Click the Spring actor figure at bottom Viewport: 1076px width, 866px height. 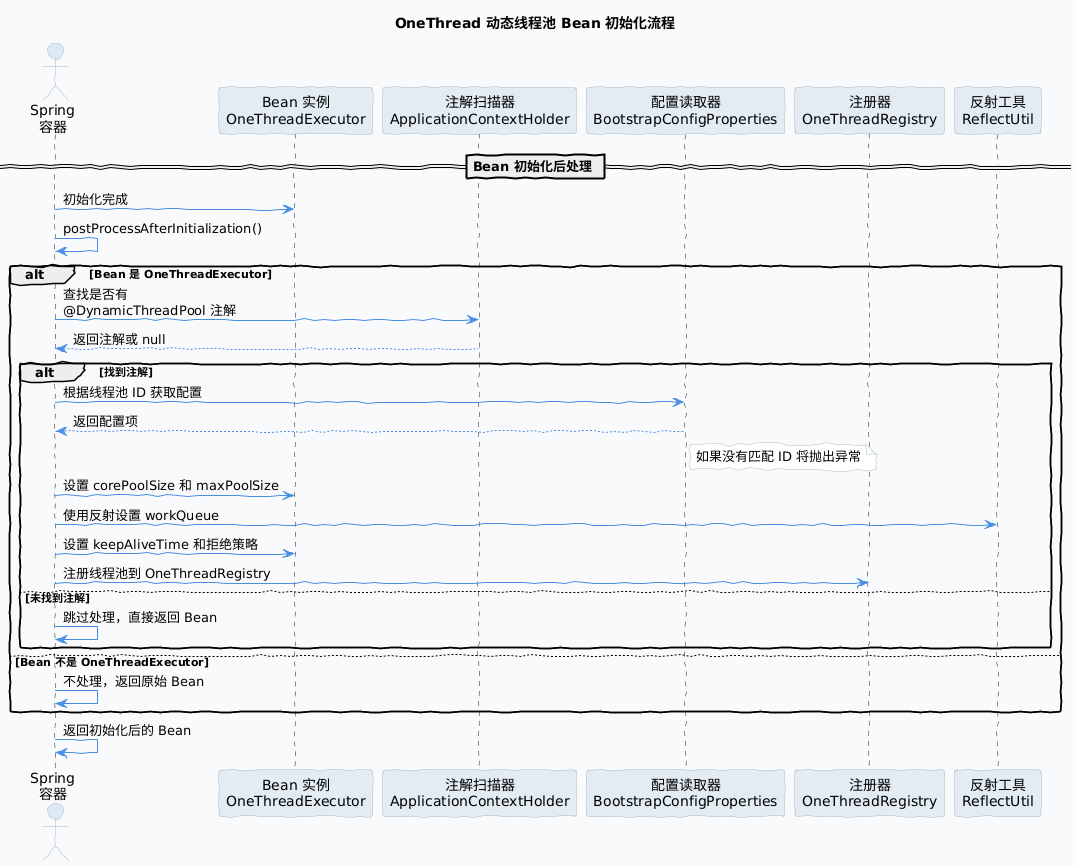point(55,832)
